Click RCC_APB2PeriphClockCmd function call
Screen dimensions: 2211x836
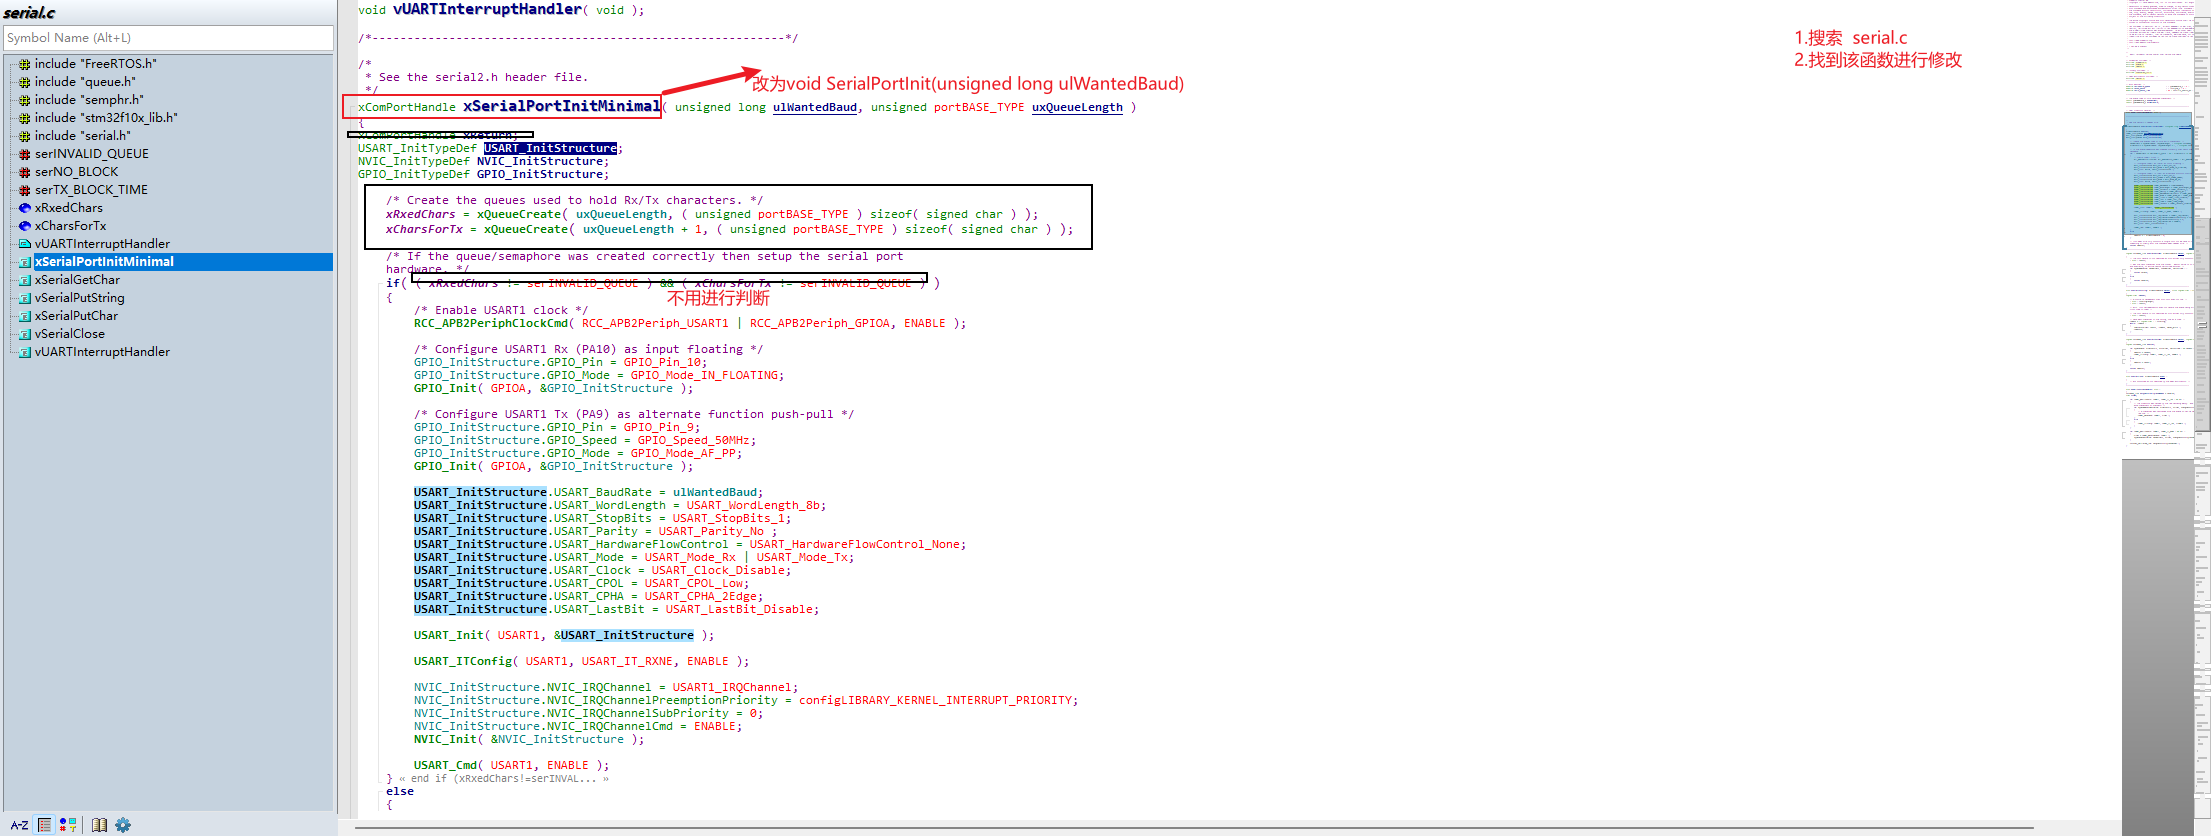click(x=491, y=323)
